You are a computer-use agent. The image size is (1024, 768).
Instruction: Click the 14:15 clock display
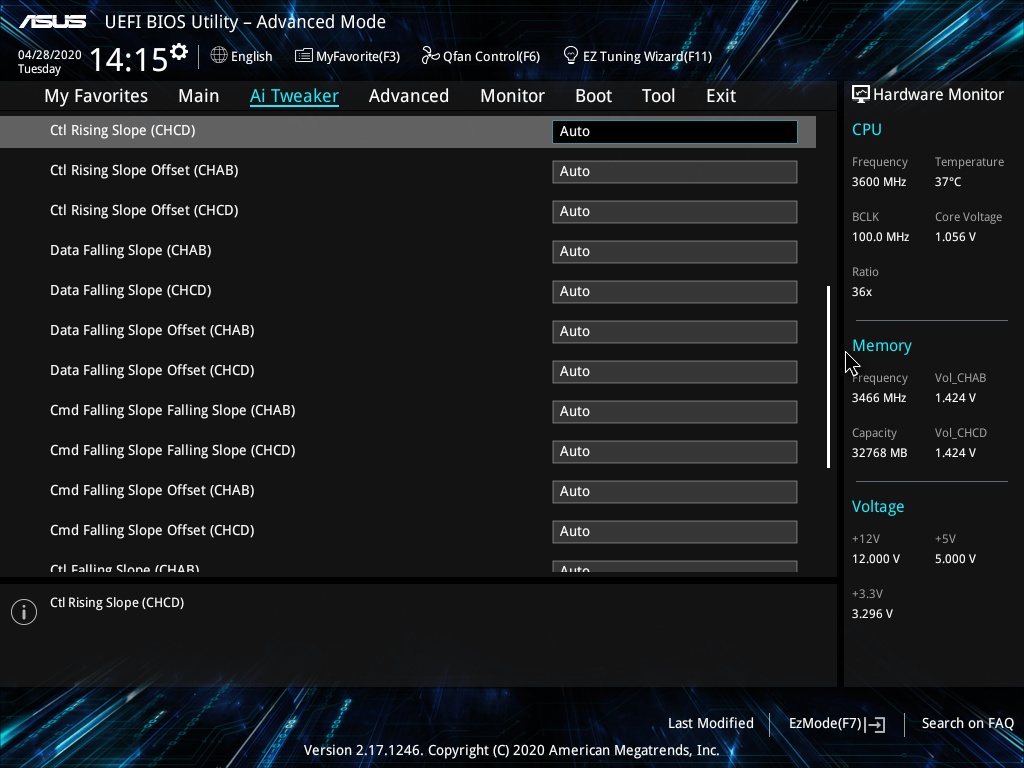(129, 59)
